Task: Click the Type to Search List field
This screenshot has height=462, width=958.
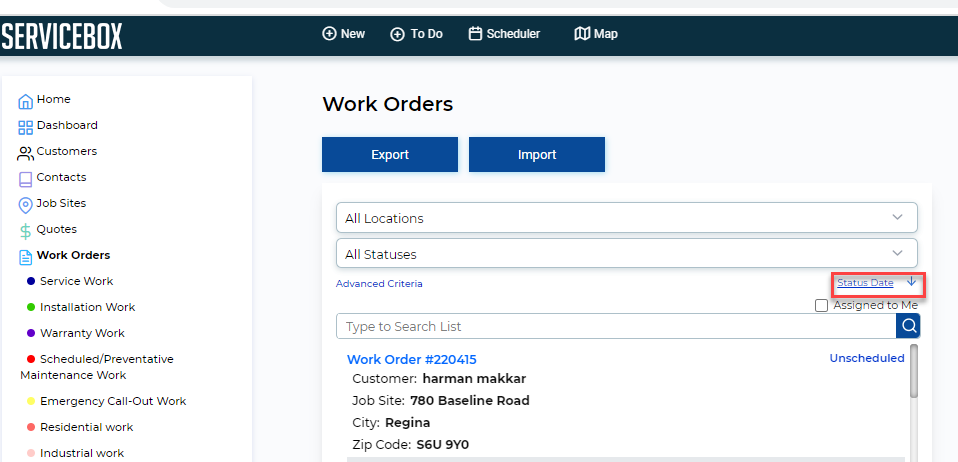Action: (616, 326)
